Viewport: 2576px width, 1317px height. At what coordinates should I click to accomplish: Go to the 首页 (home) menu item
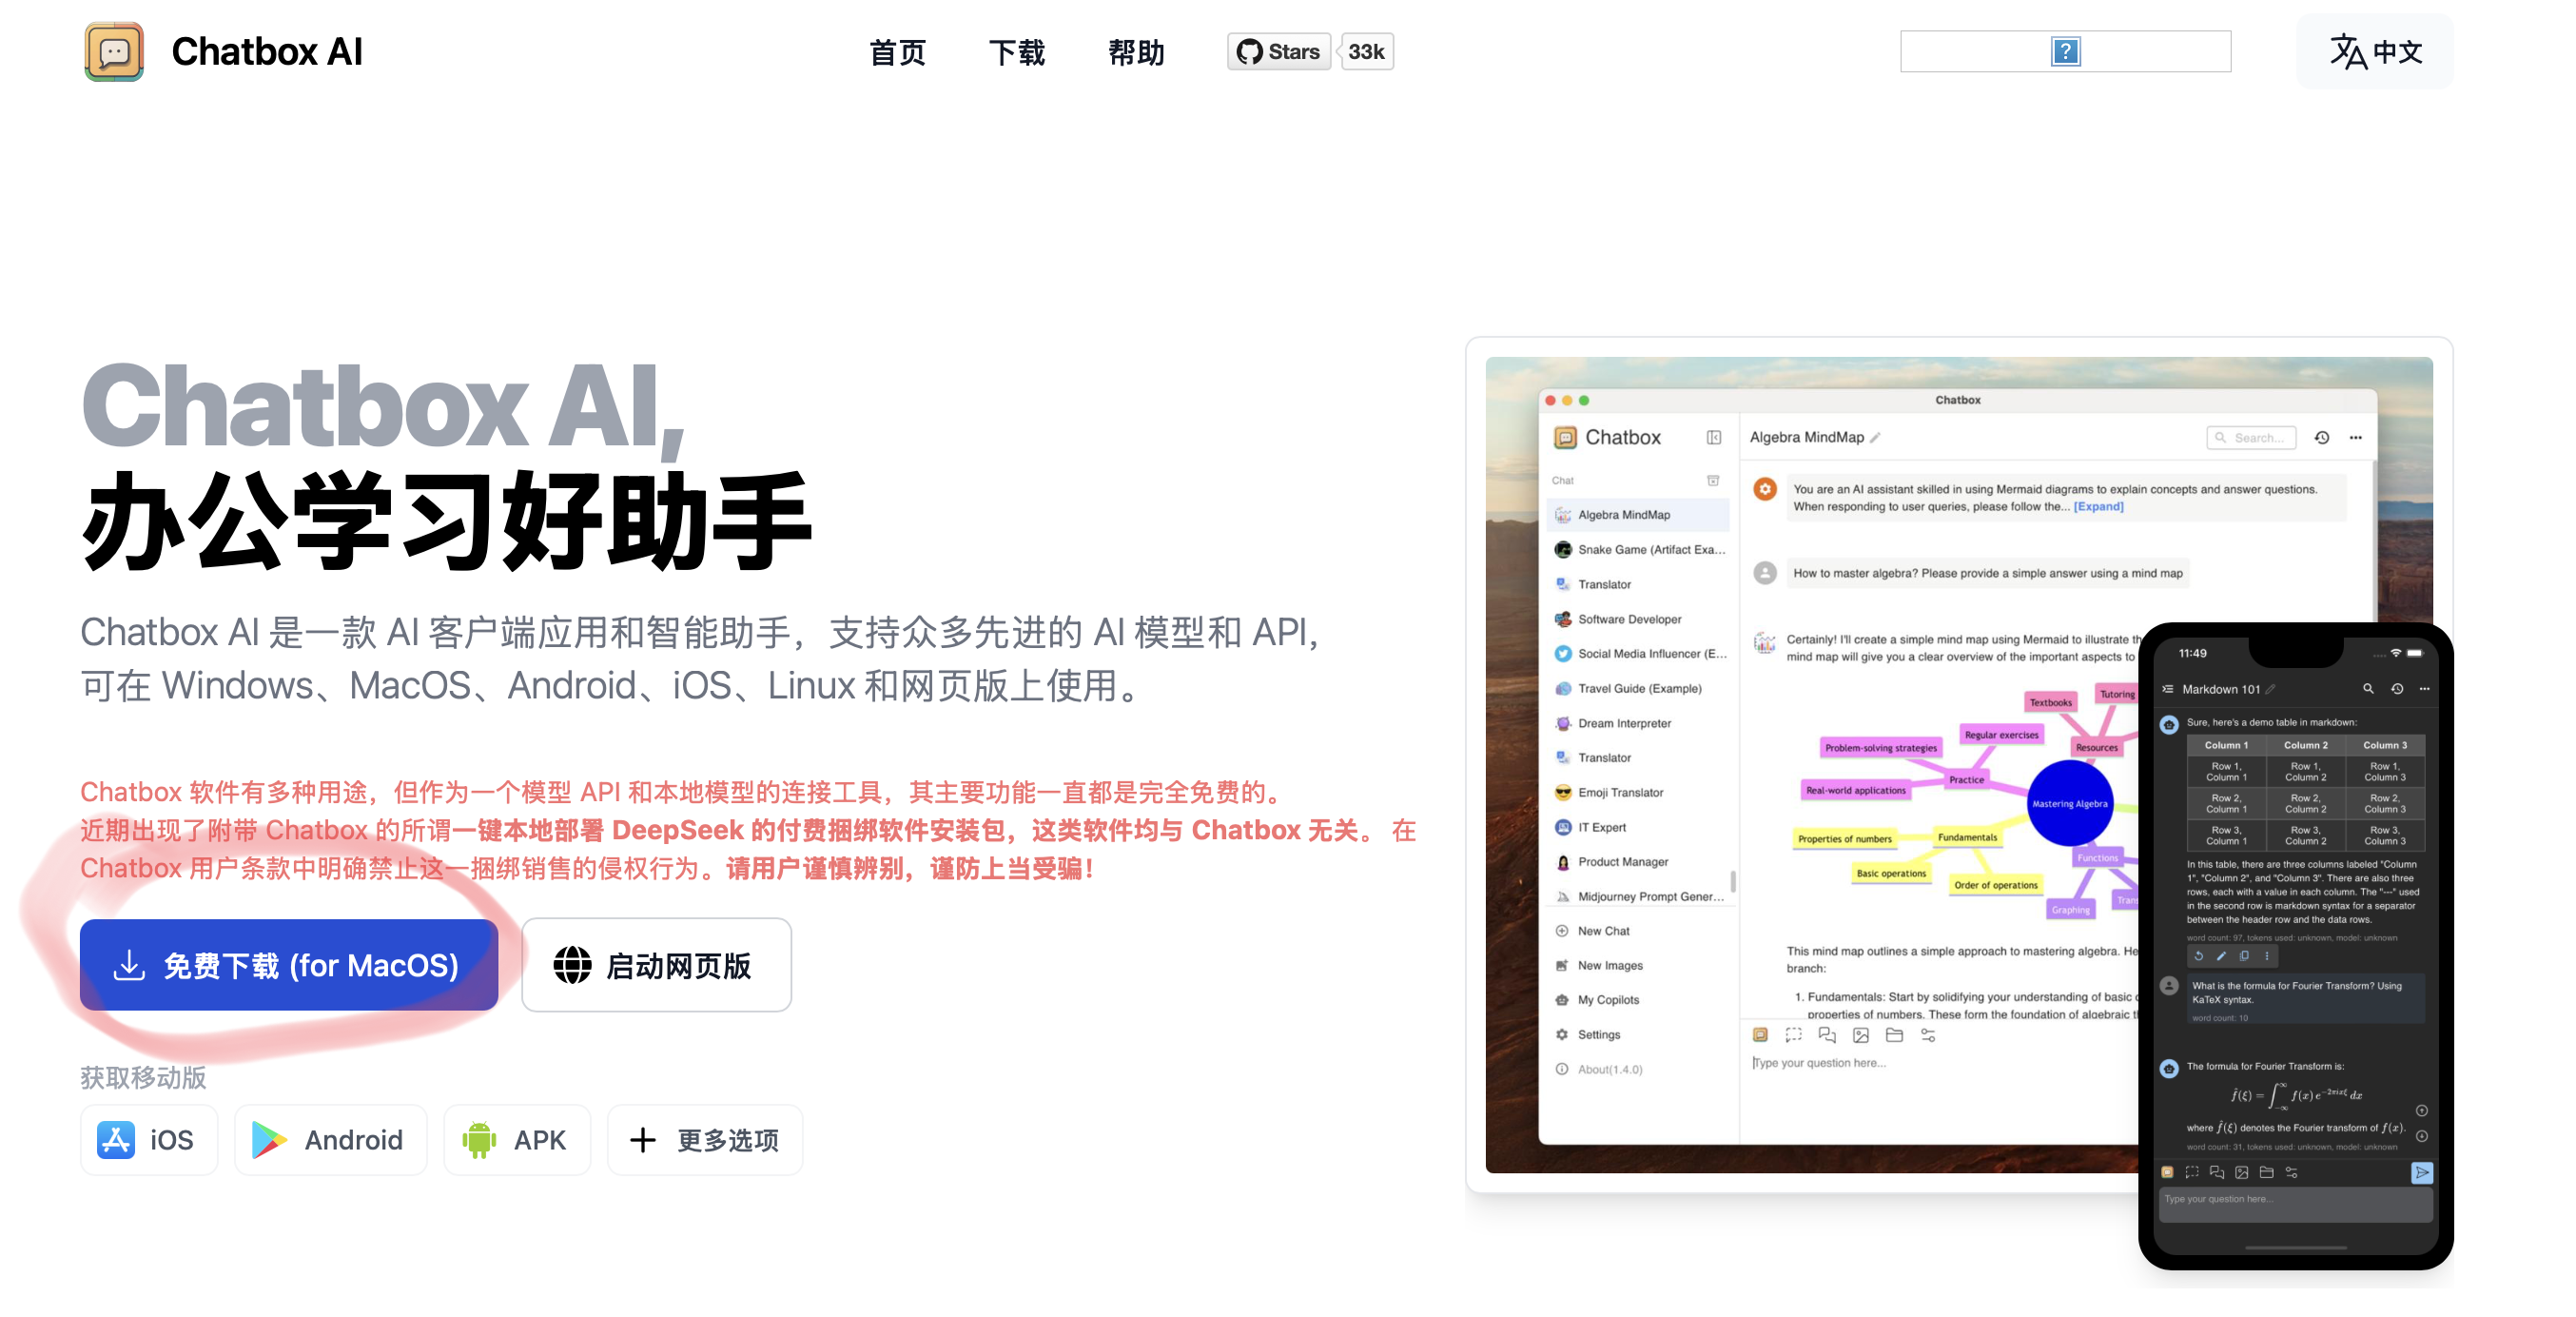click(x=897, y=51)
